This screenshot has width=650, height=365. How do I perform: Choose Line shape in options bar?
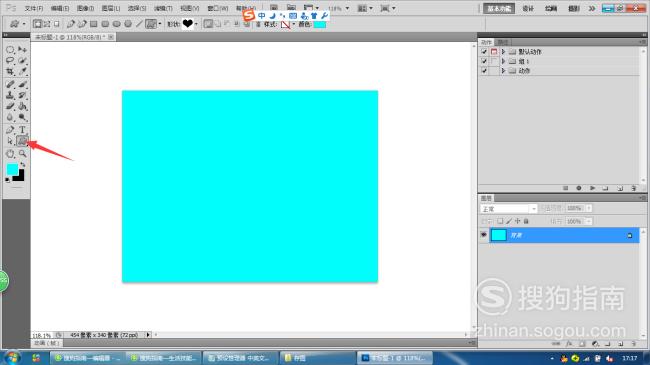pos(140,24)
